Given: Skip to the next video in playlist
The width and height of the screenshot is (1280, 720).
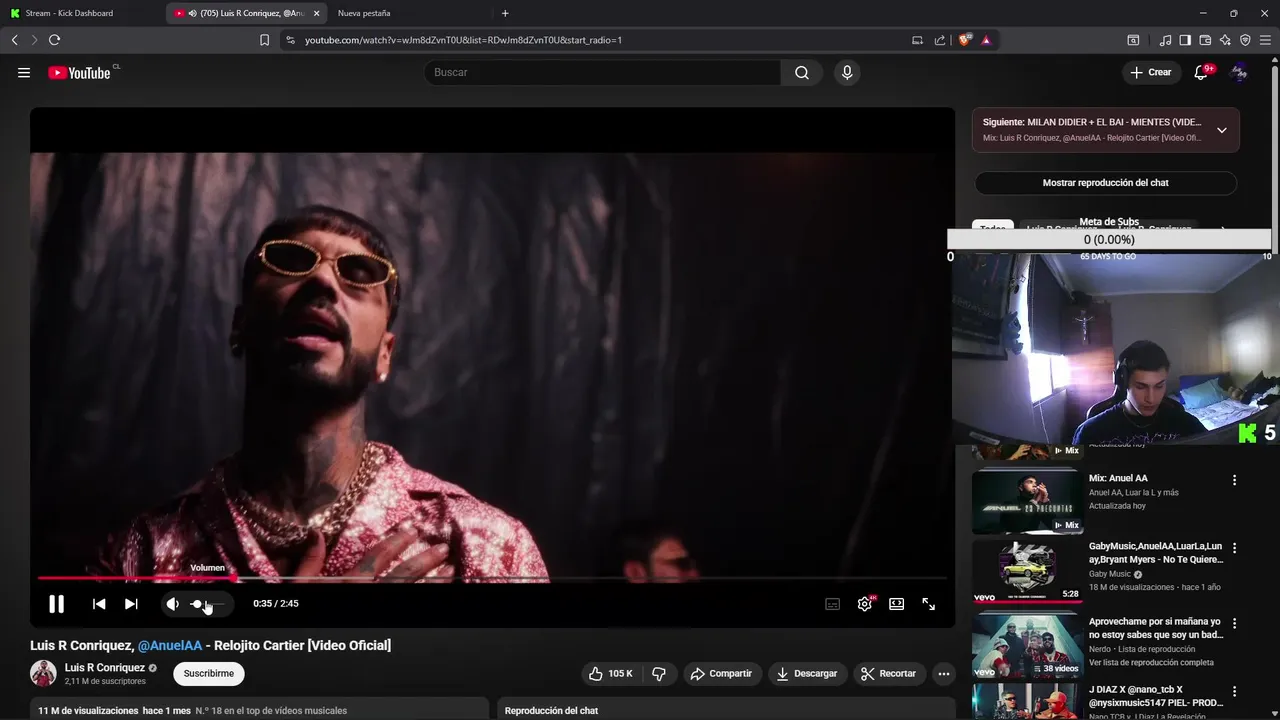Looking at the screenshot, I should (x=131, y=604).
